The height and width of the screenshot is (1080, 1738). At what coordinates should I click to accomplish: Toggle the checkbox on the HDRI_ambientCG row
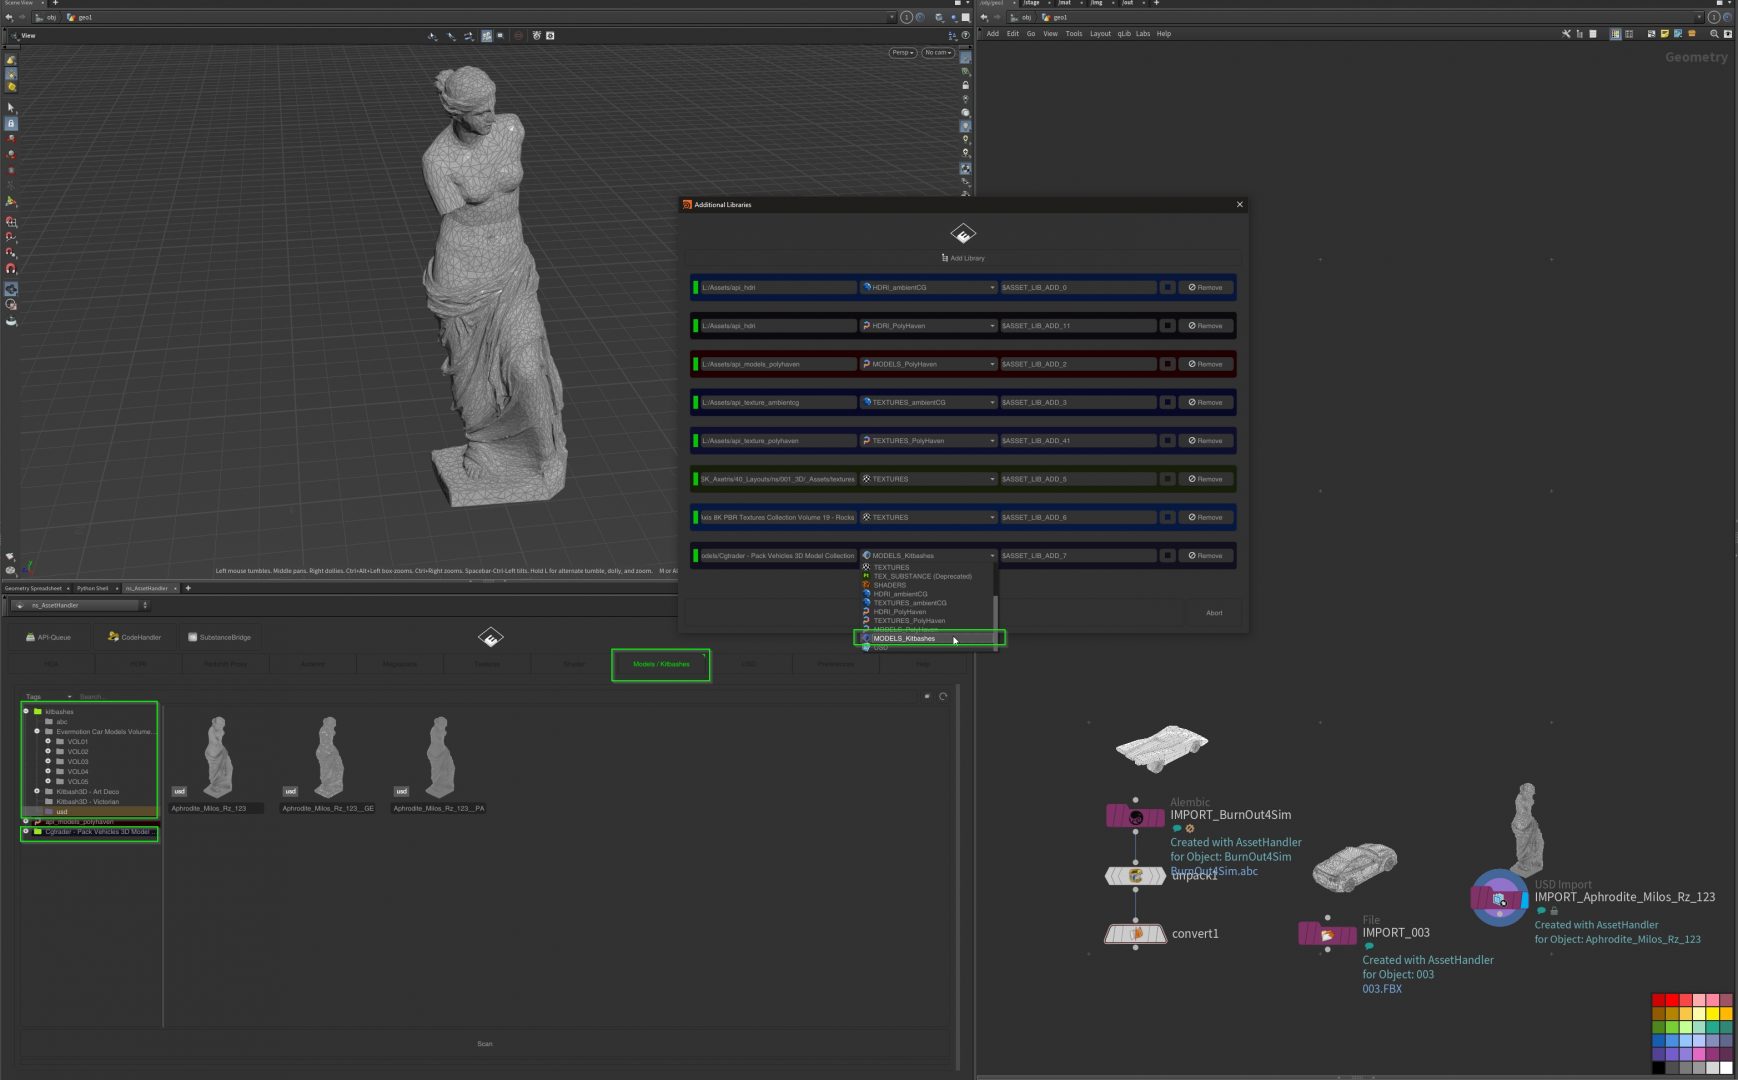1167,288
